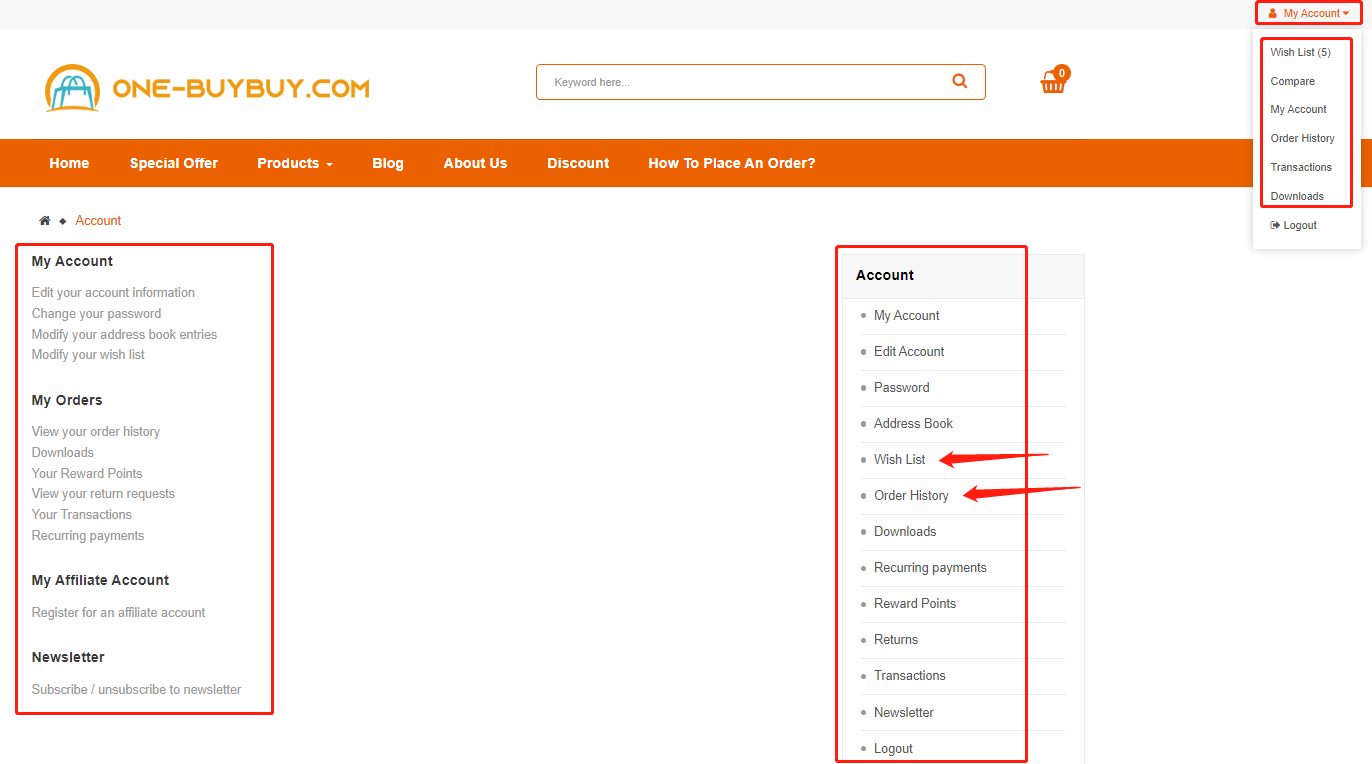Expand the Products menu
This screenshot has width=1372, height=764.
295,163
